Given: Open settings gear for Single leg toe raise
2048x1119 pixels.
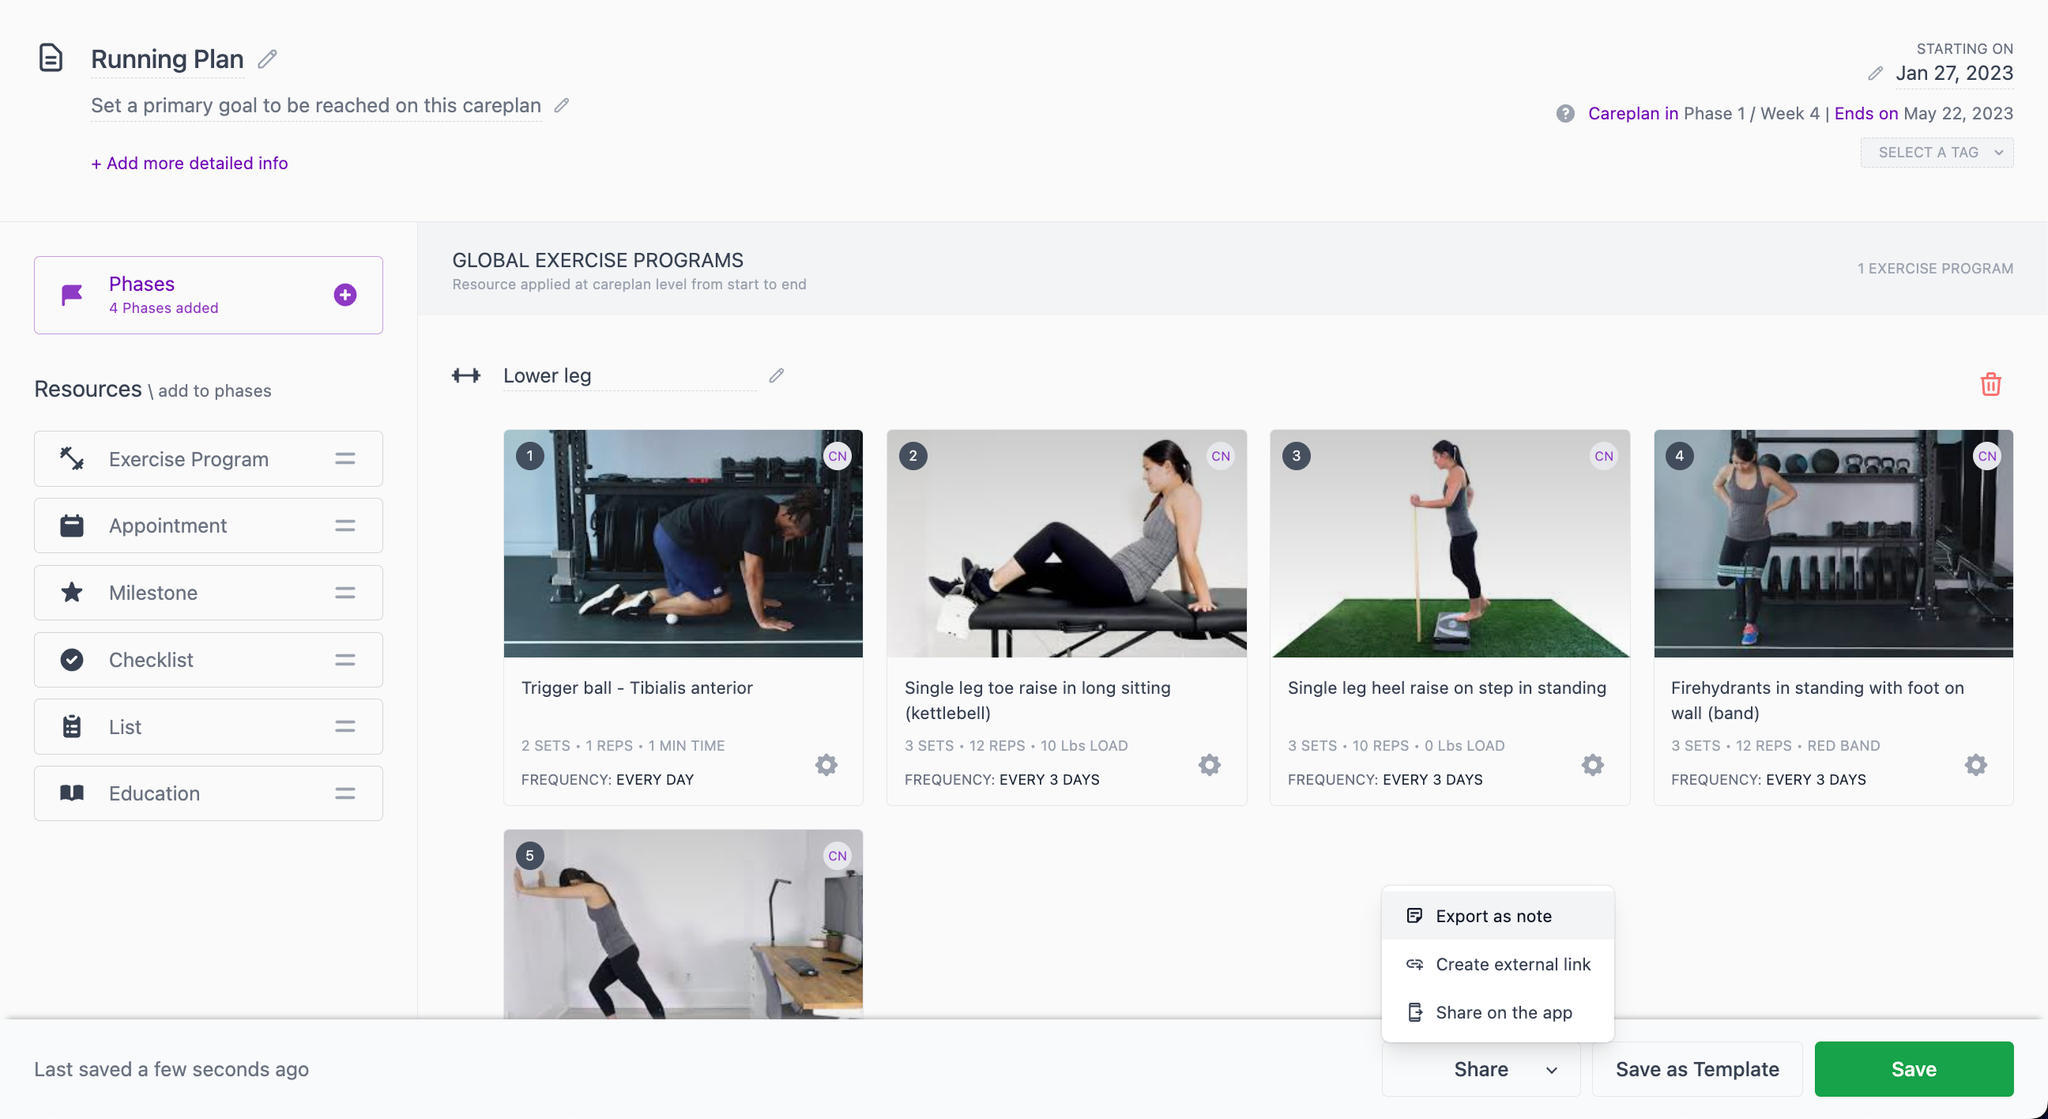Looking at the screenshot, I should (x=1209, y=765).
